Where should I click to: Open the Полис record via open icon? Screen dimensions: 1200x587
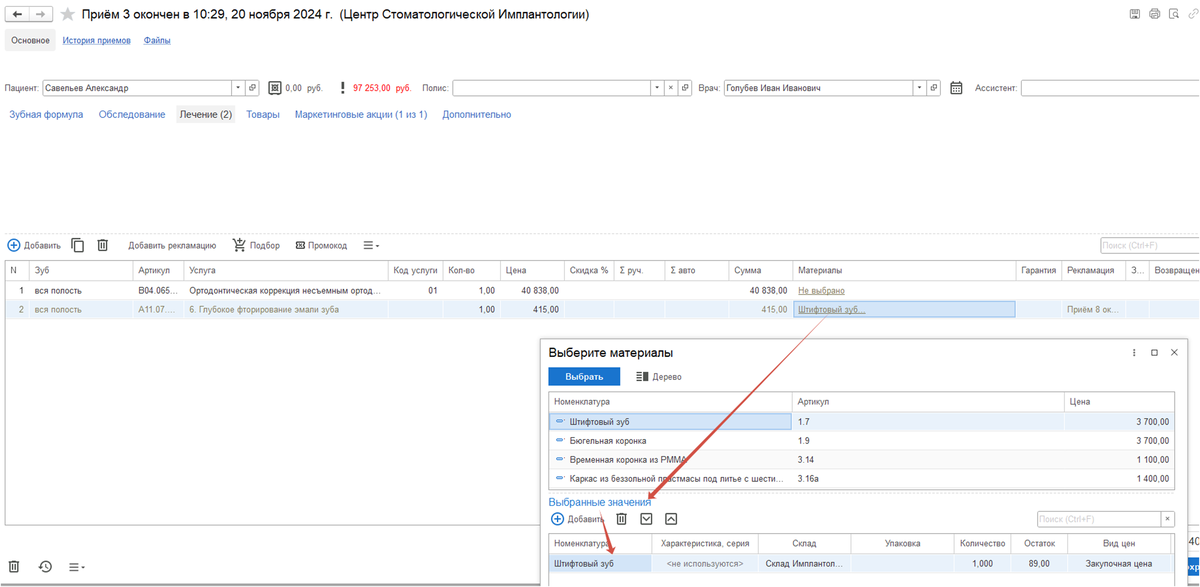(685, 88)
